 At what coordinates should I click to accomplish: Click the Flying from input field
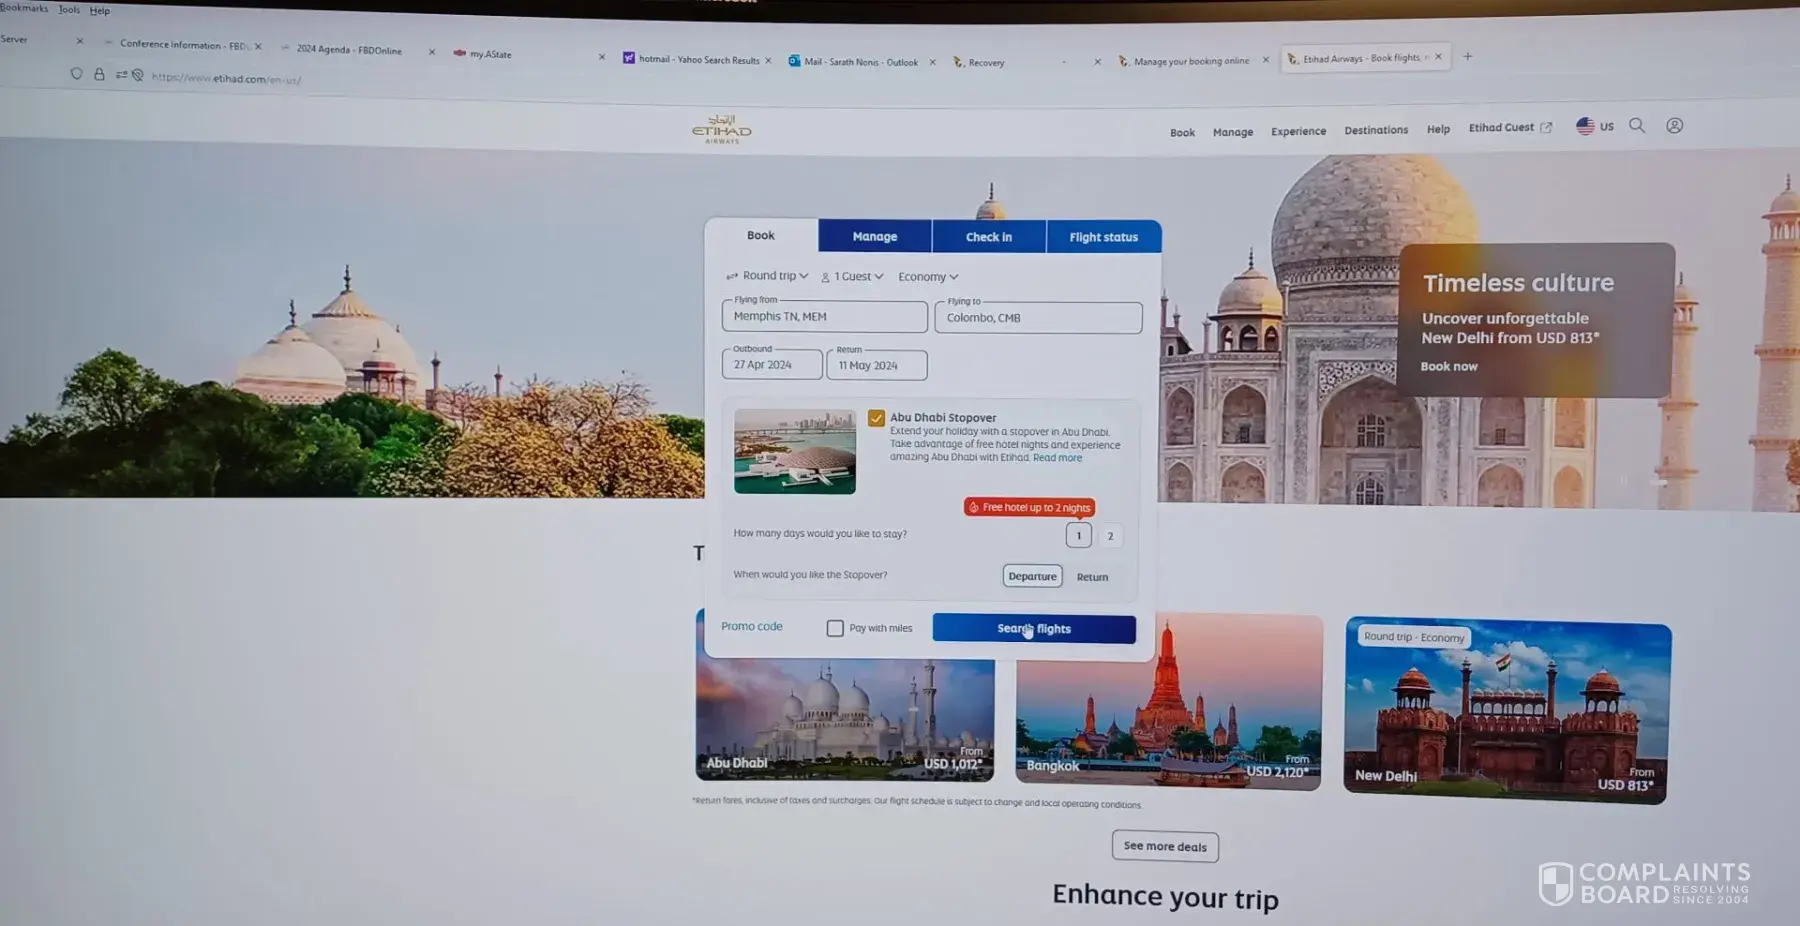824,317
